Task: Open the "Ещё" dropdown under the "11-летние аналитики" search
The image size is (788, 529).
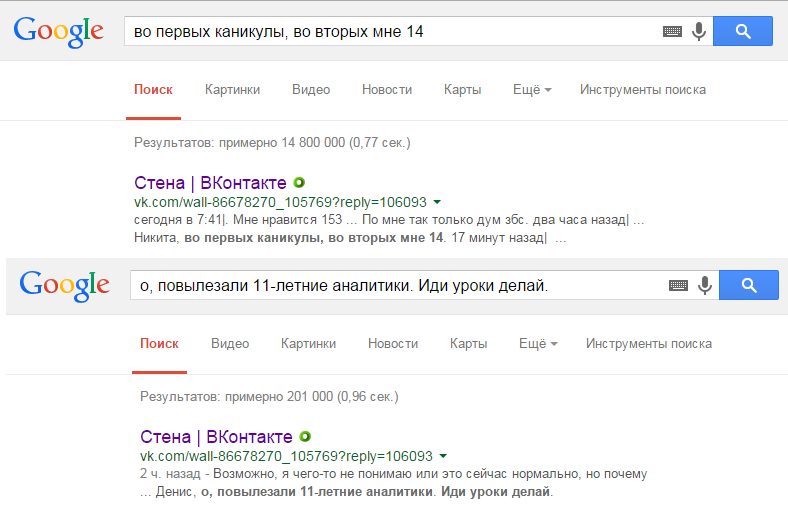Action: point(537,344)
